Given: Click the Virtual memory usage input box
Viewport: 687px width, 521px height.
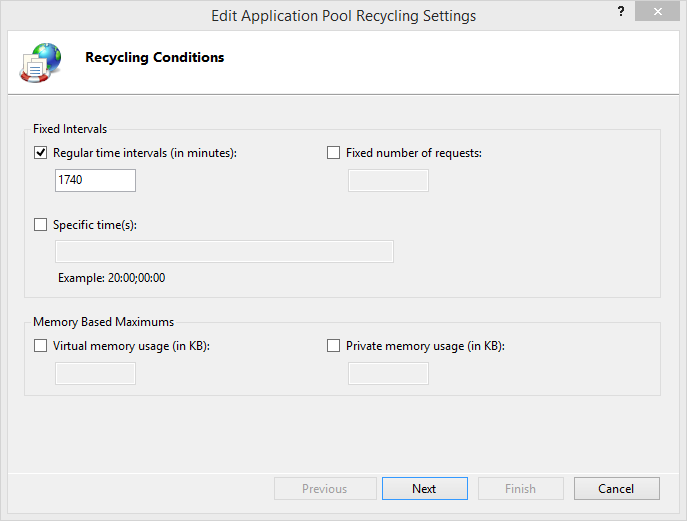Looking at the screenshot, I should [95, 373].
